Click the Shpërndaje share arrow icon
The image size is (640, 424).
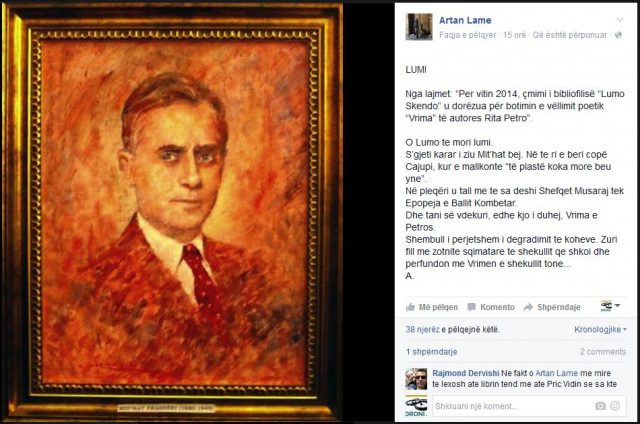tap(528, 307)
